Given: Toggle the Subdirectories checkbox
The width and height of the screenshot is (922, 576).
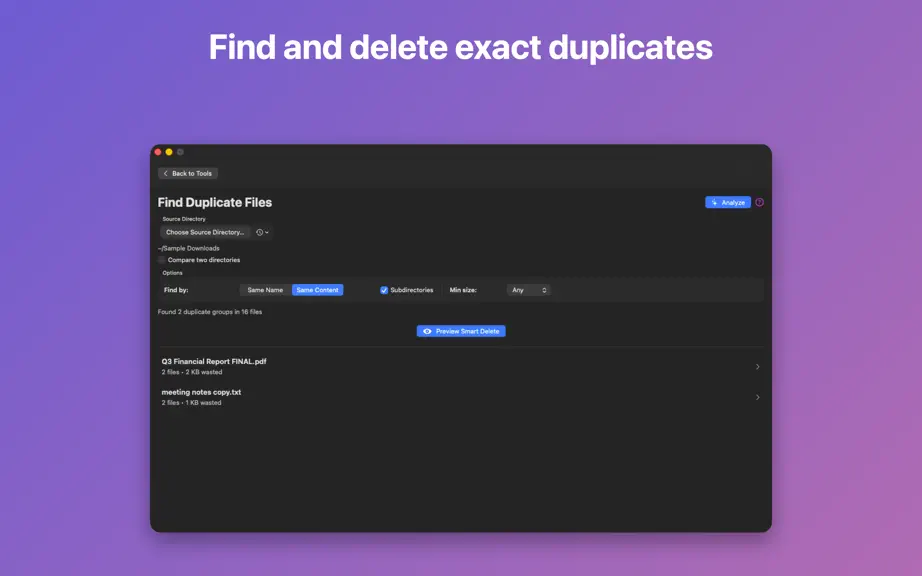Looking at the screenshot, I should pos(384,290).
